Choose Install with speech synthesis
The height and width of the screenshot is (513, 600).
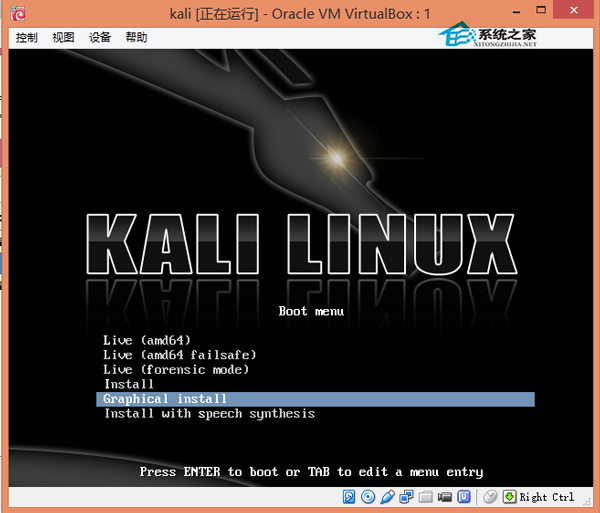coord(210,414)
